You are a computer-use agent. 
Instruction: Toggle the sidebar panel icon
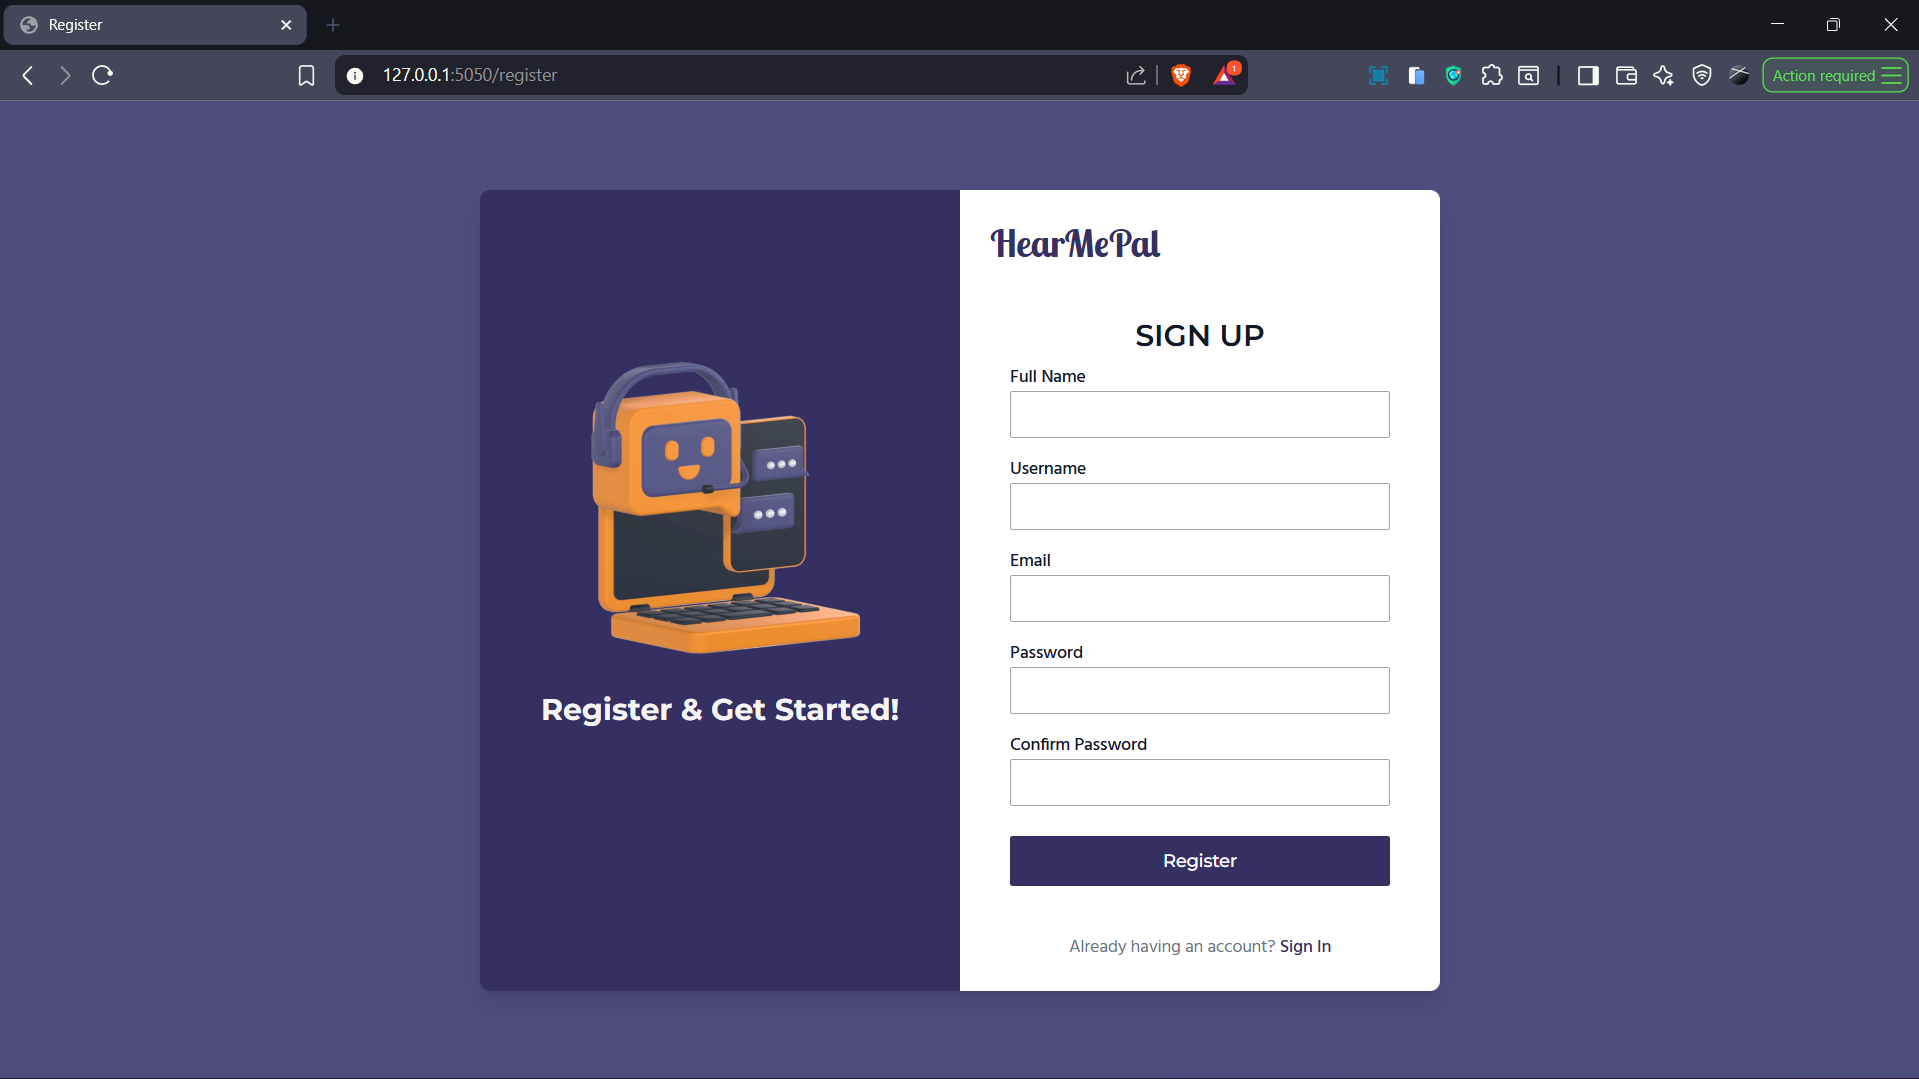point(1588,75)
